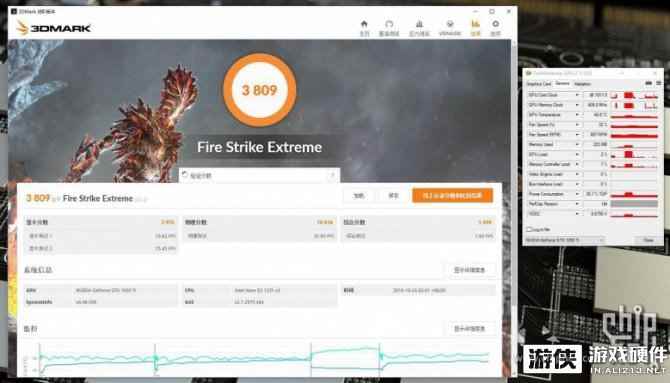Click the 3DMark window vertical scrollbar
Viewport: 670px width, 383px height.
pos(514,205)
